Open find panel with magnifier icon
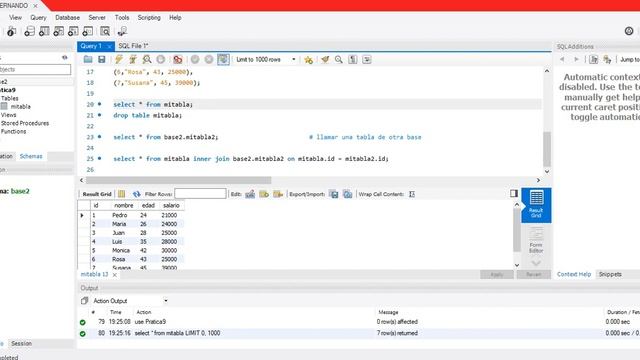Screen dimensions: 640x360 [x=339, y=60]
